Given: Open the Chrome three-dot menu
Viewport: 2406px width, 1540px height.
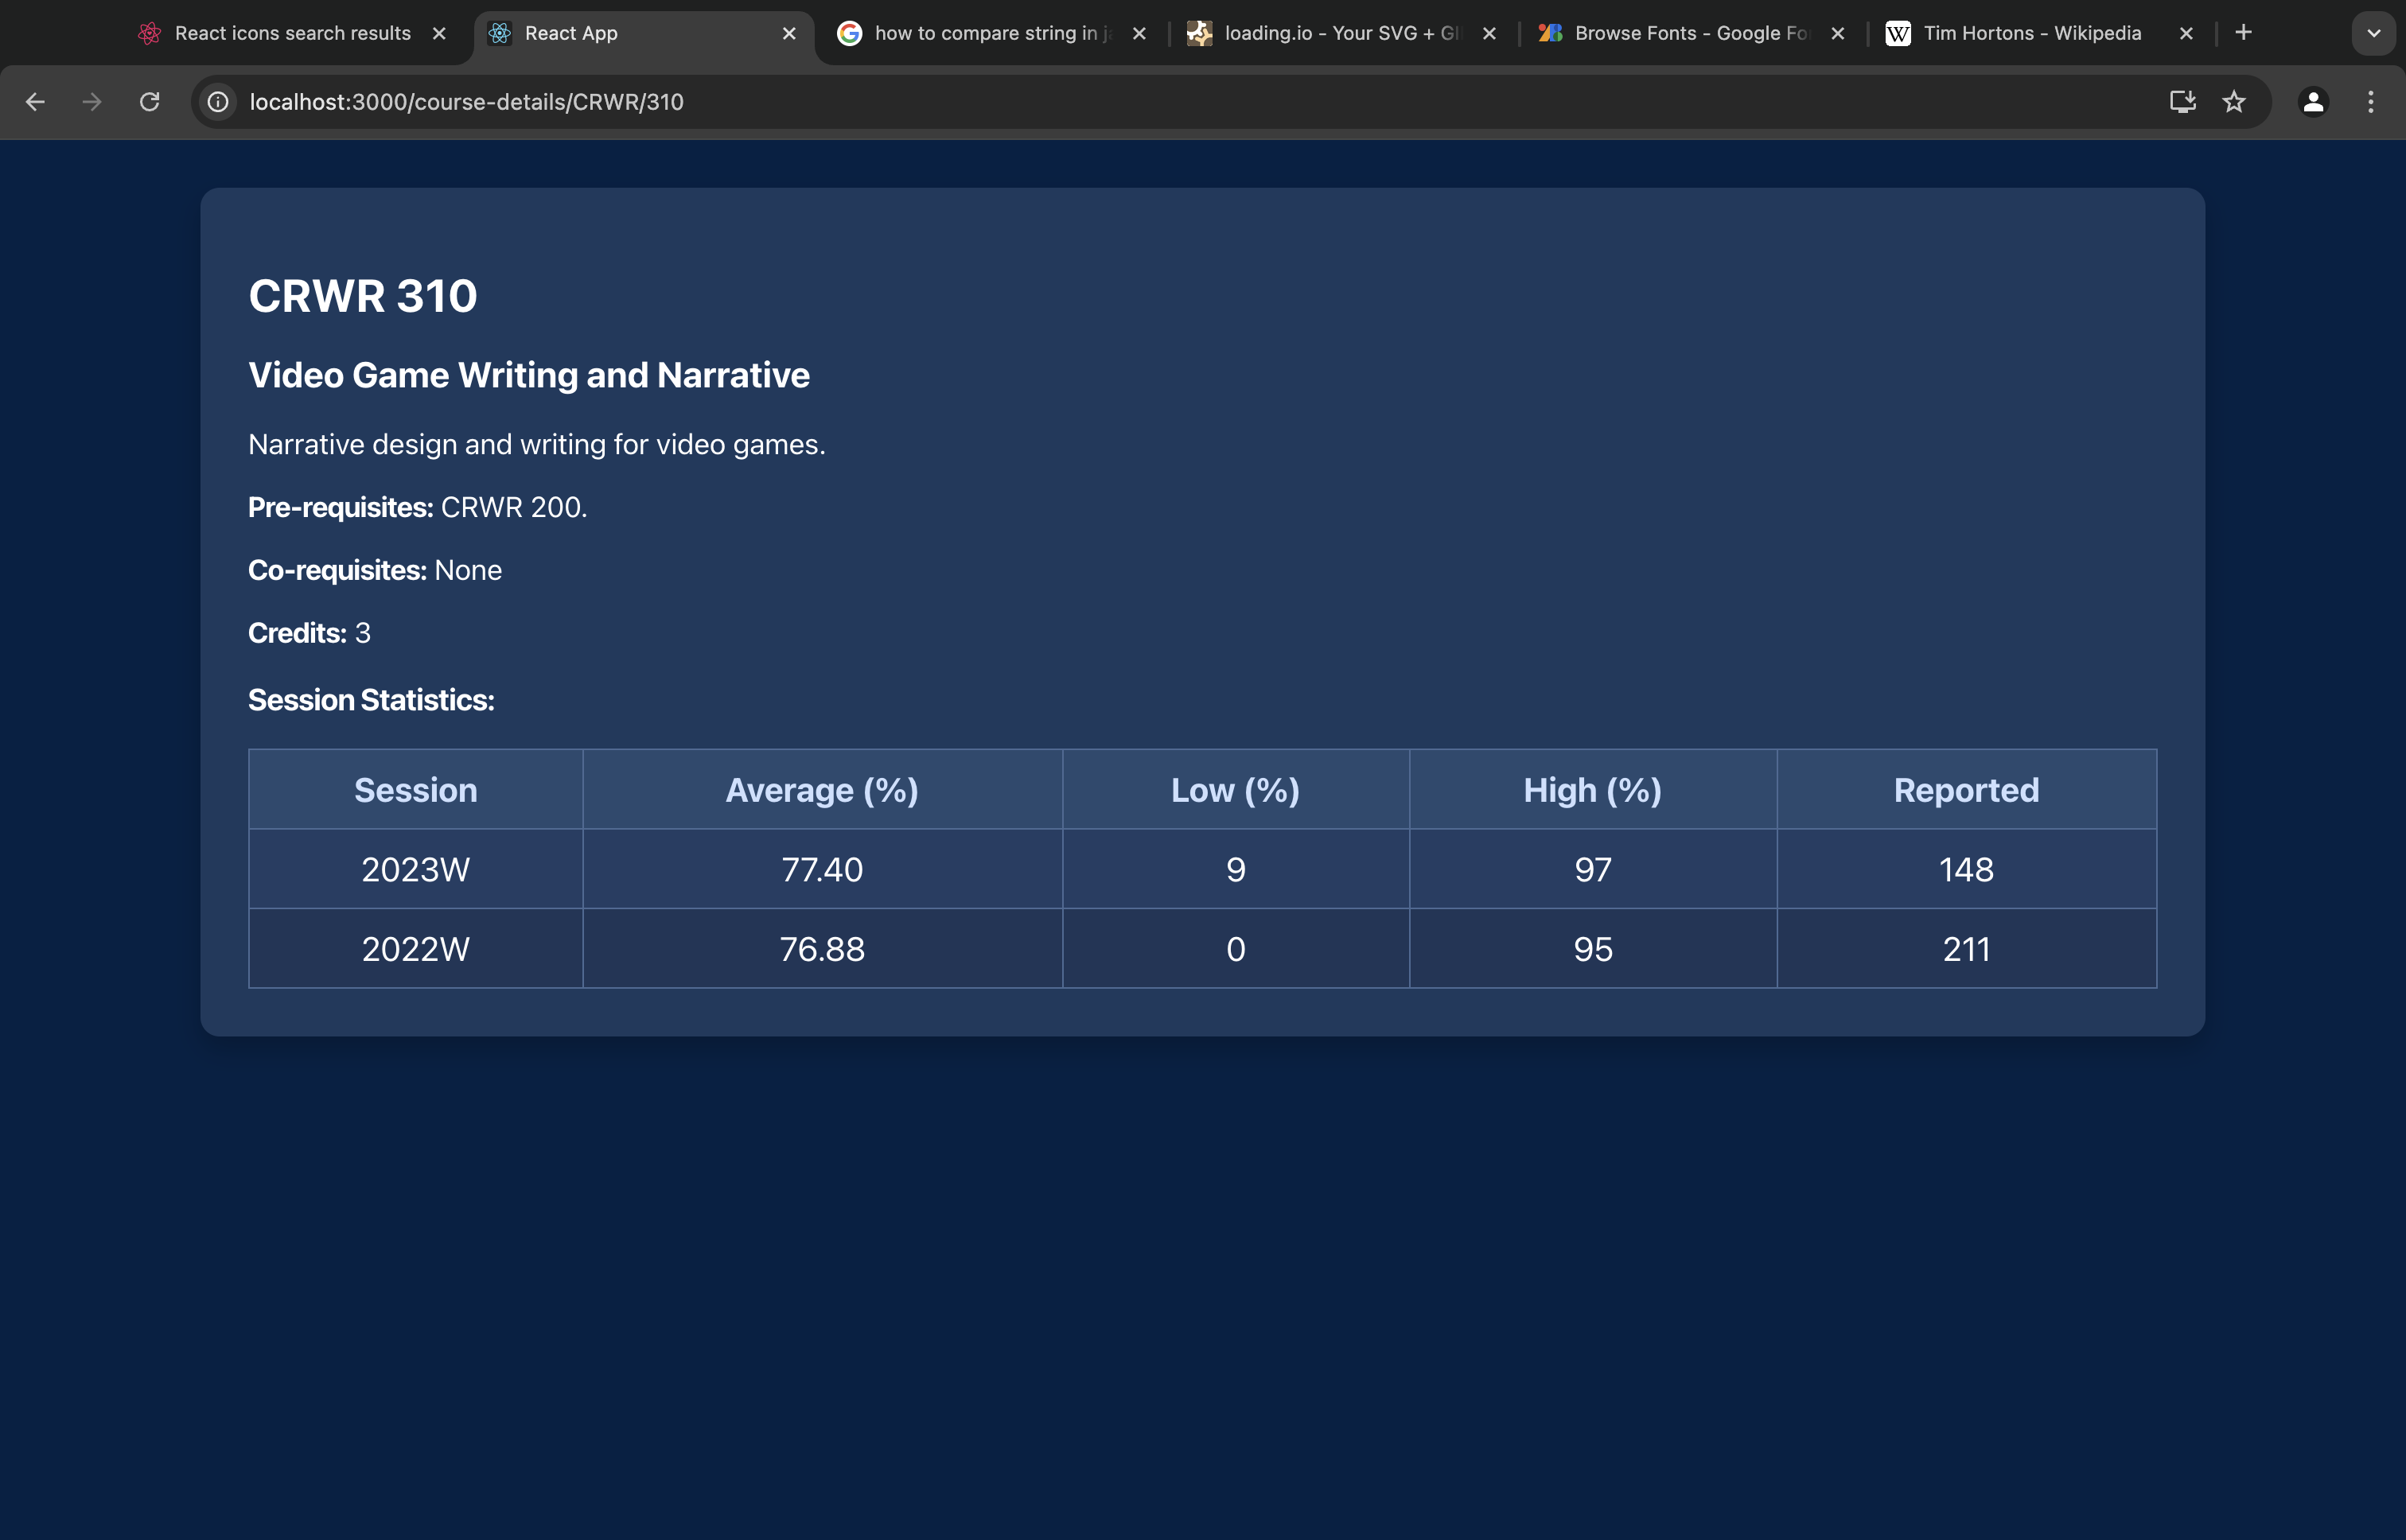Looking at the screenshot, I should click(2371, 102).
